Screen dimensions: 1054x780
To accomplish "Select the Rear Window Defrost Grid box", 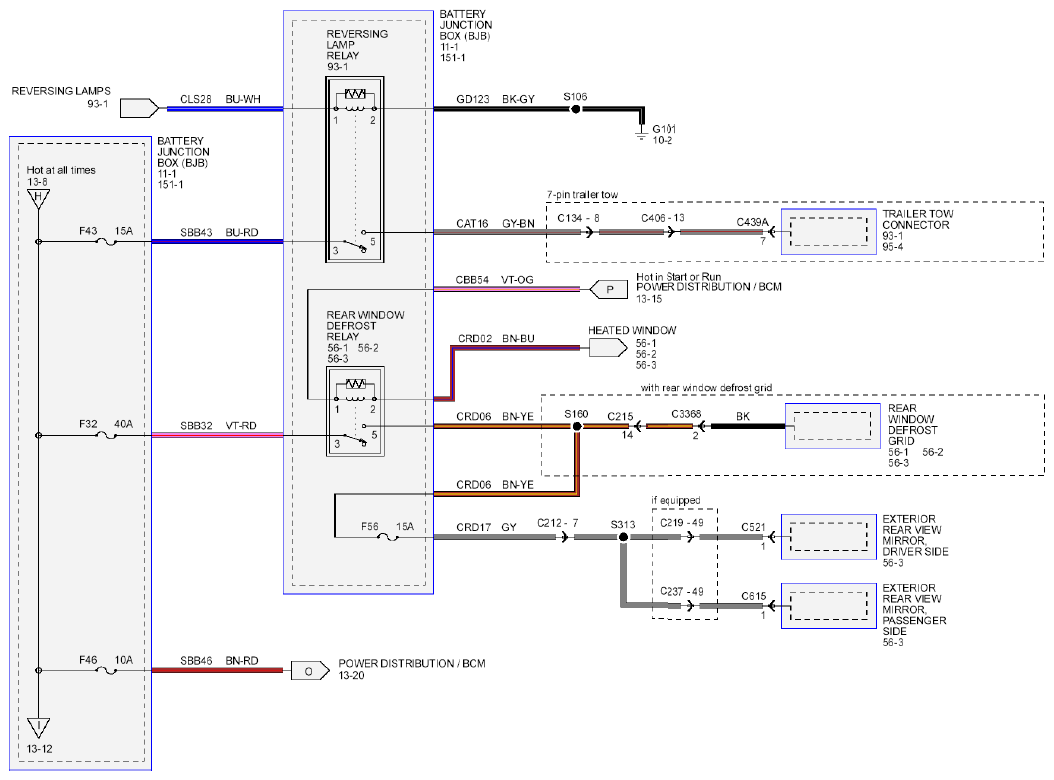I will coord(833,426).
